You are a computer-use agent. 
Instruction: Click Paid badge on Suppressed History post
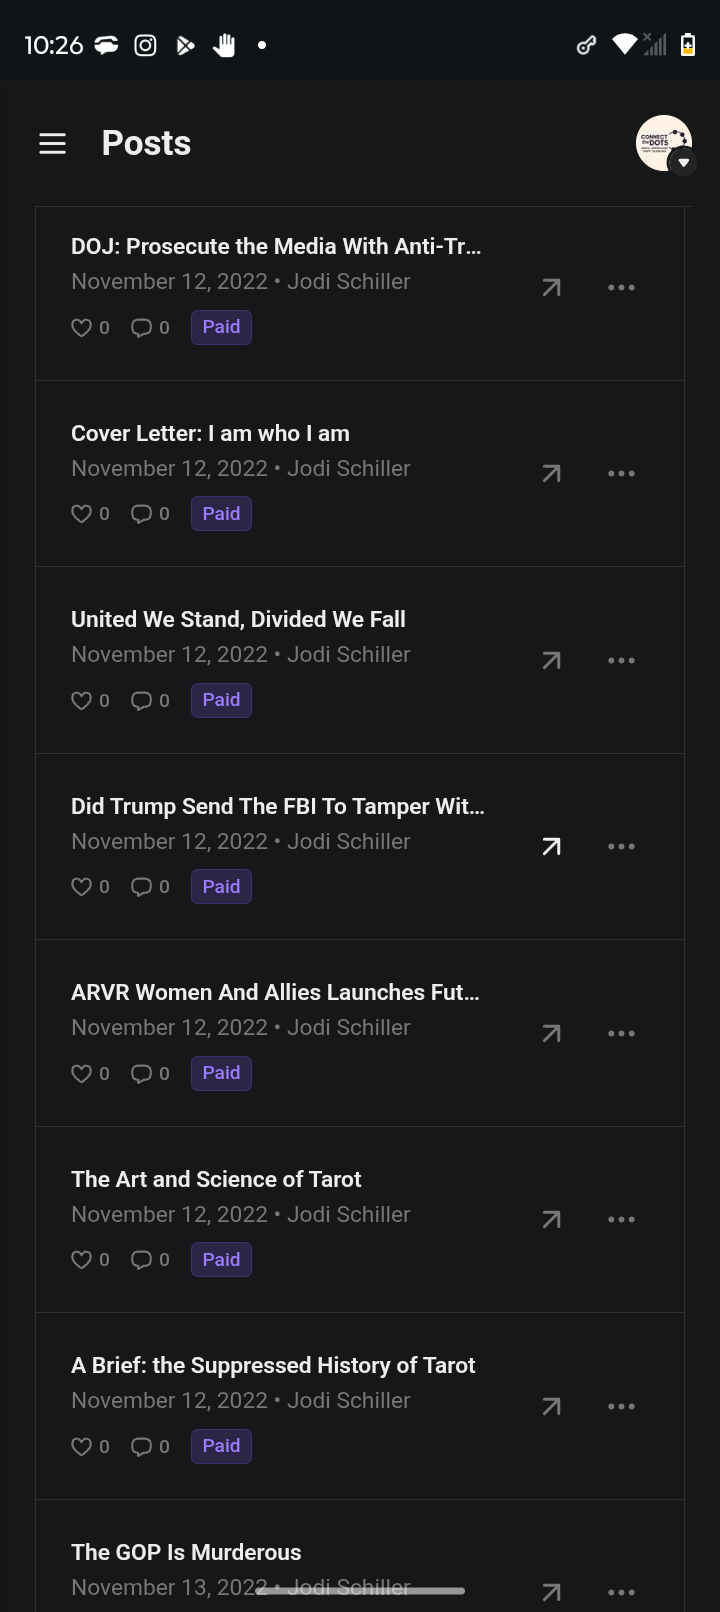[x=221, y=1446]
